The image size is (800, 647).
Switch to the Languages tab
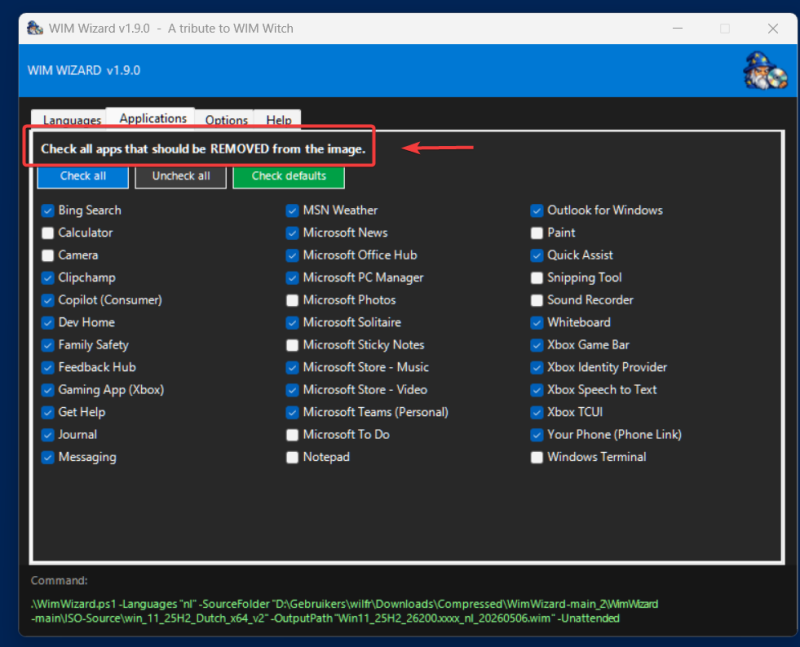71,120
